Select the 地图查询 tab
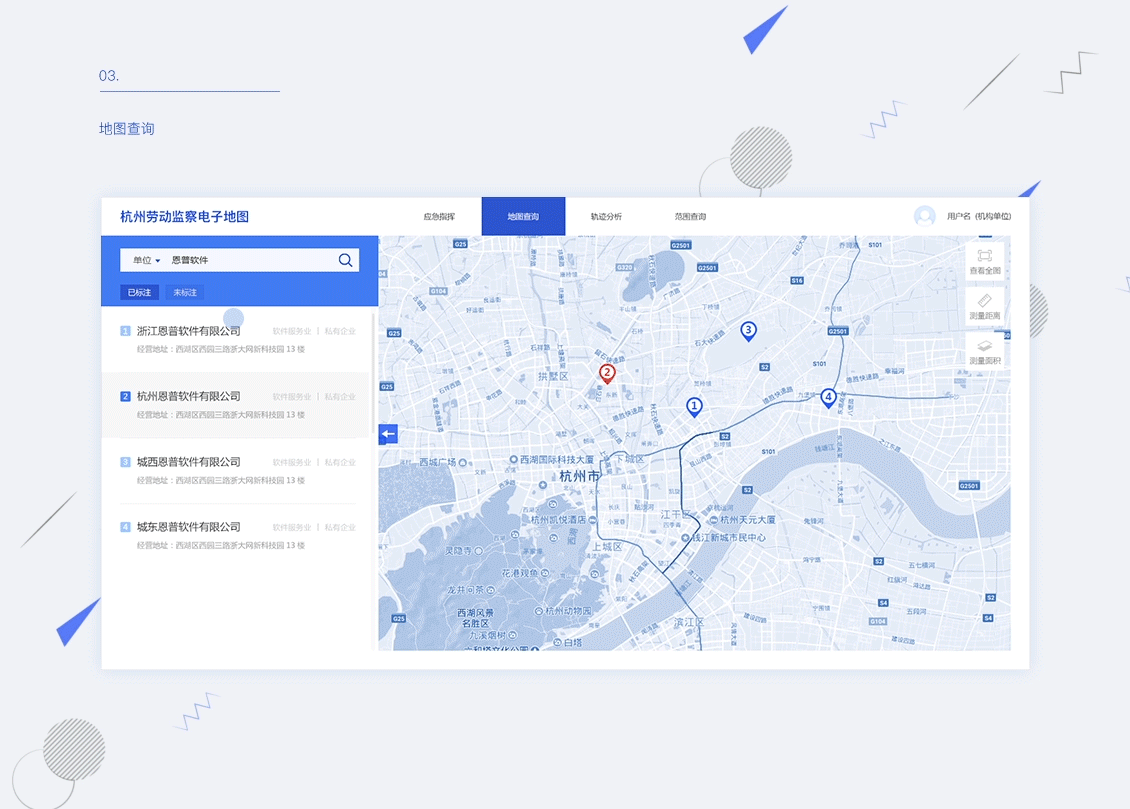The height and width of the screenshot is (809, 1130). click(x=523, y=216)
